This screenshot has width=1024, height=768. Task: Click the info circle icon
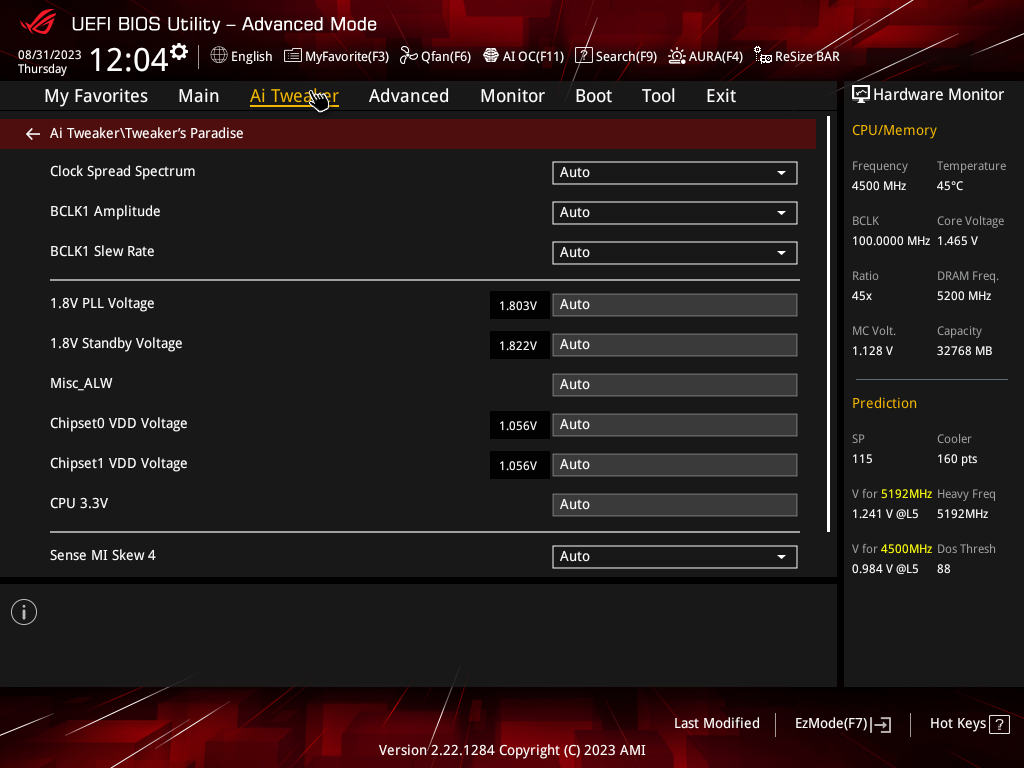tap(24, 612)
